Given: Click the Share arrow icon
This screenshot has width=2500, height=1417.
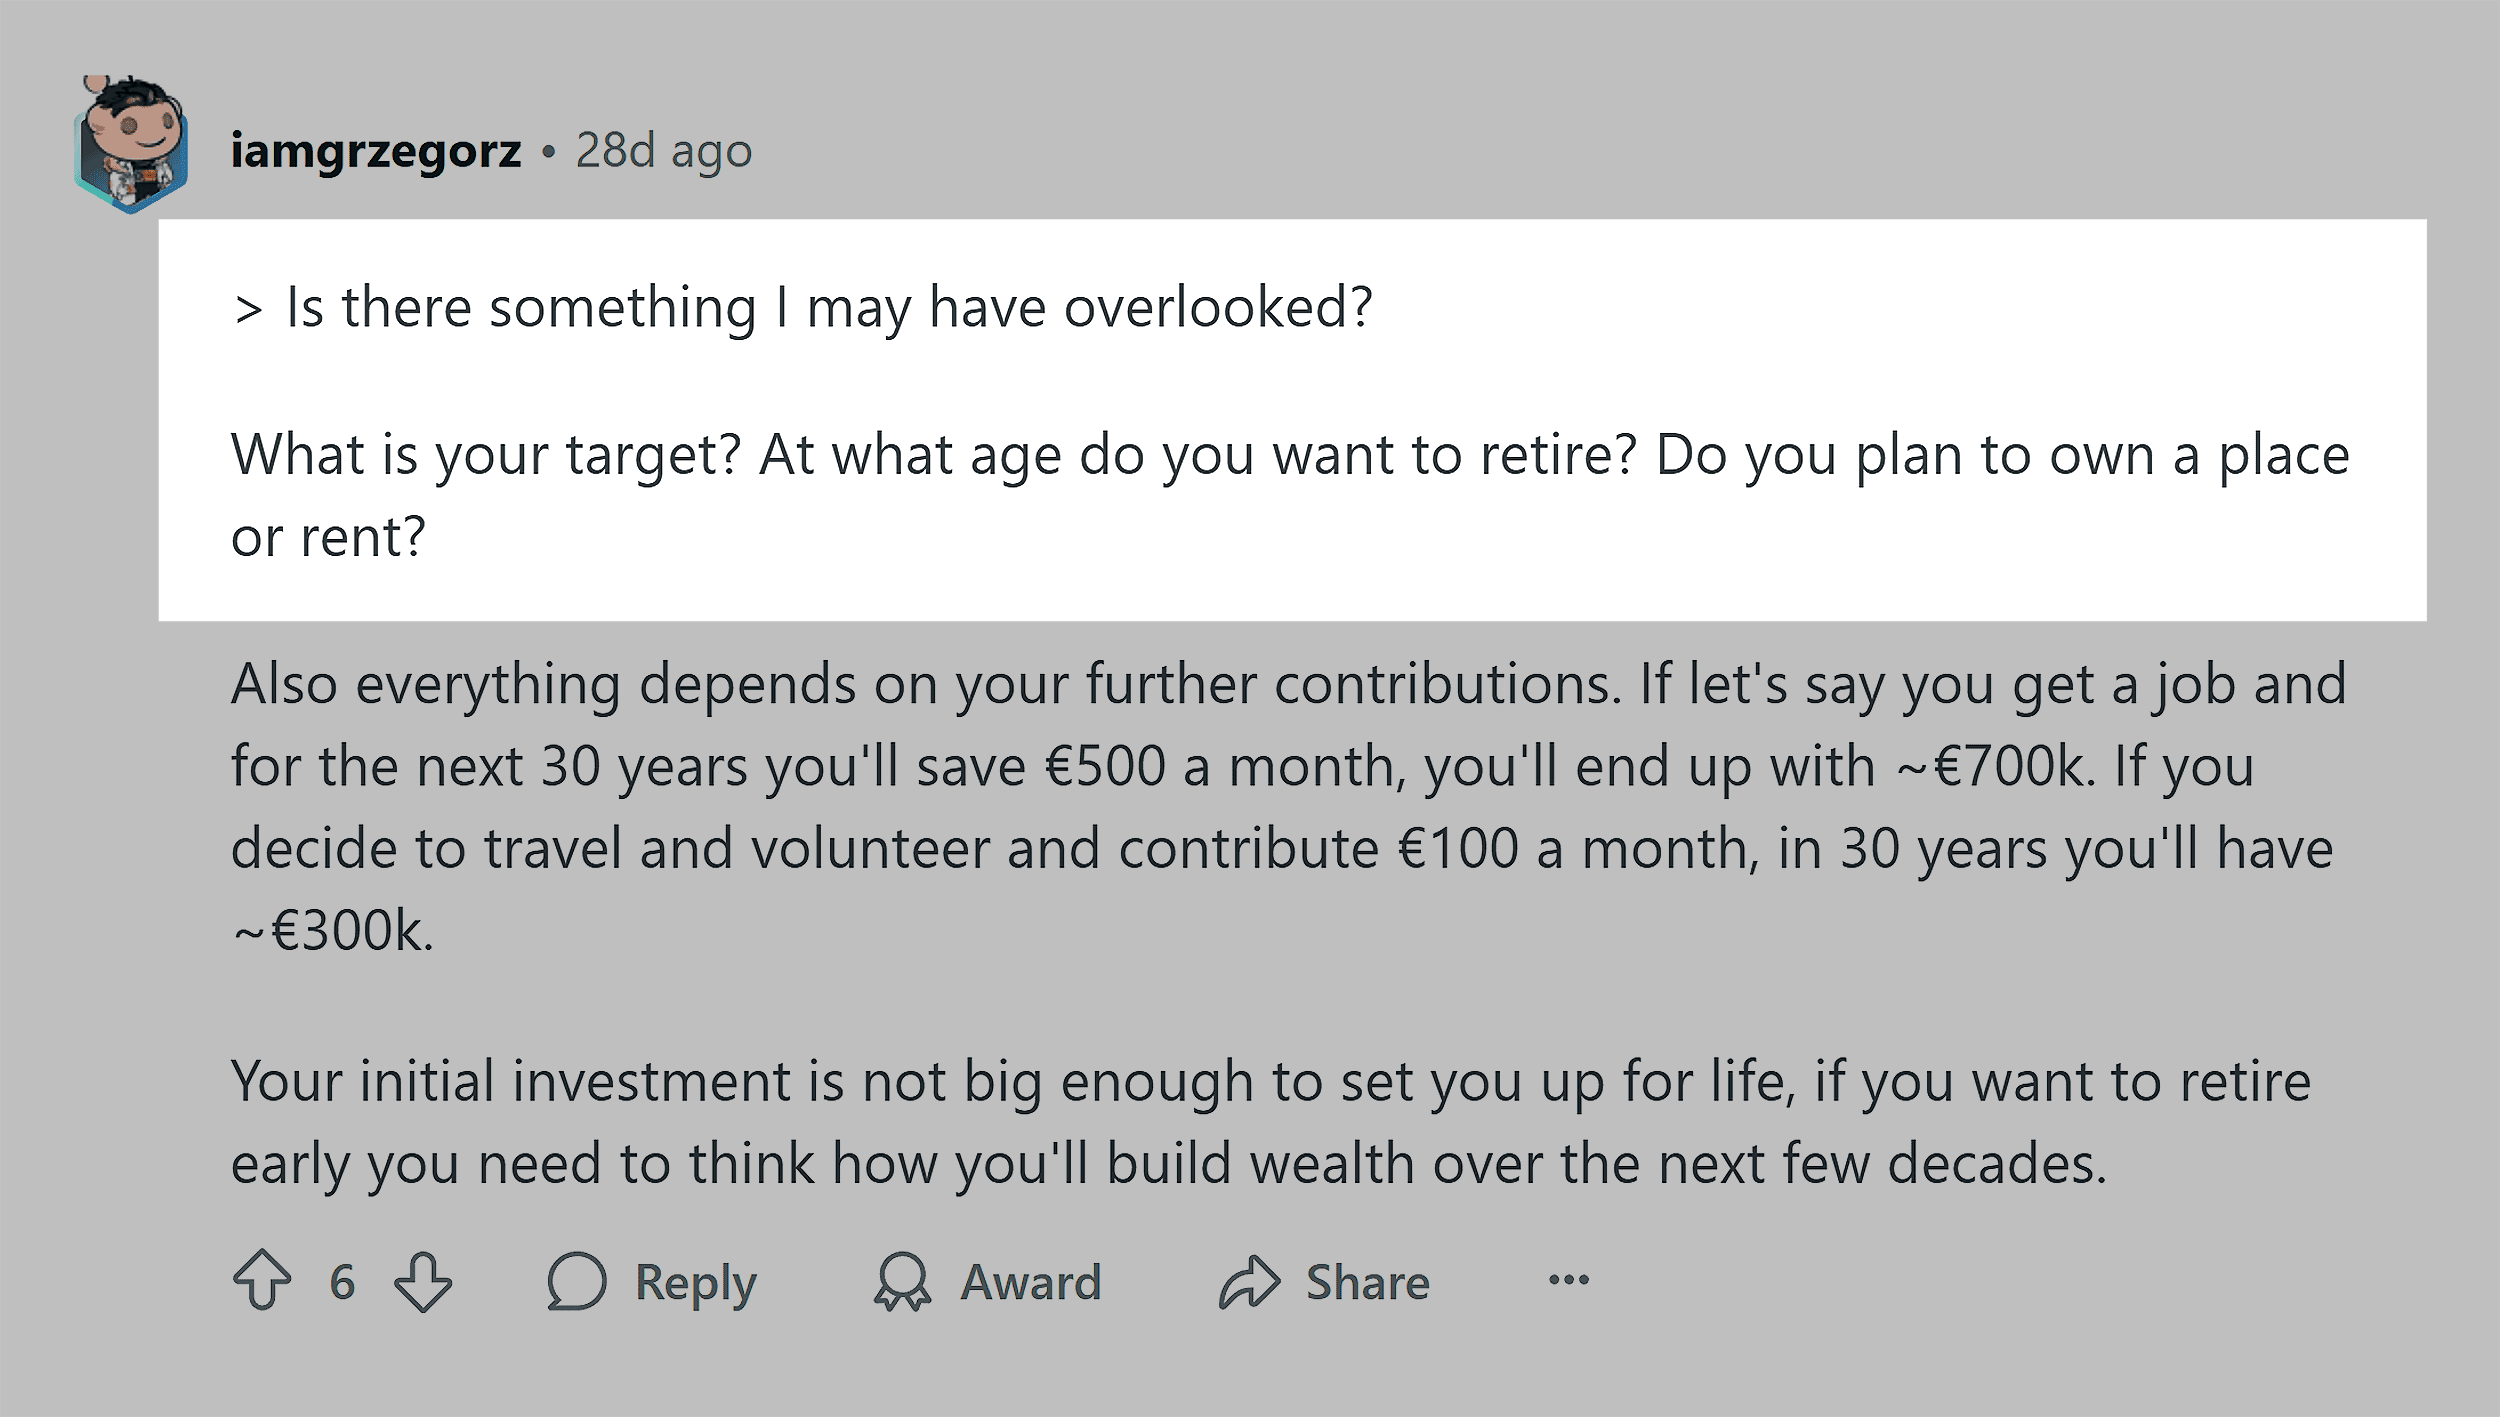Looking at the screenshot, I should tap(1249, 1281).
